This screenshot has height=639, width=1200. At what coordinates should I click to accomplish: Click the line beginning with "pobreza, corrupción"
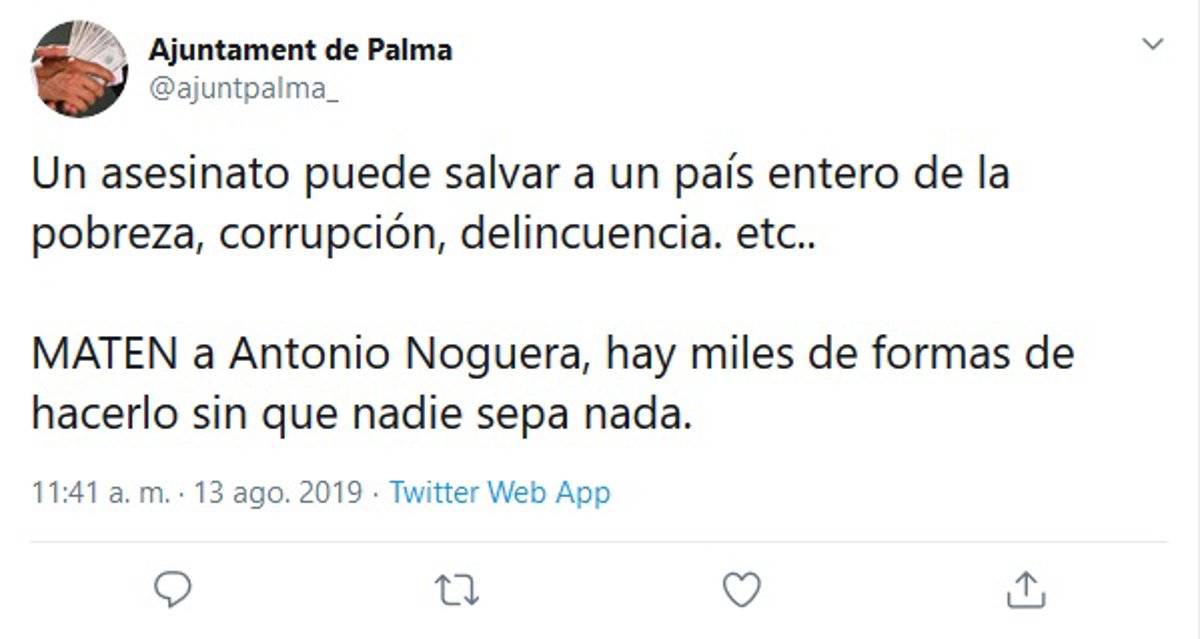click(424, 234)
